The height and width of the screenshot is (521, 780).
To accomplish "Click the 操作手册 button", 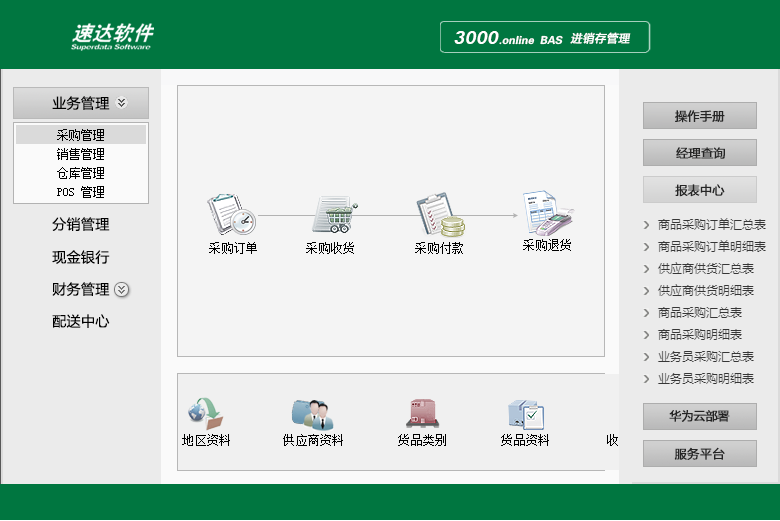I will point(699,116).
